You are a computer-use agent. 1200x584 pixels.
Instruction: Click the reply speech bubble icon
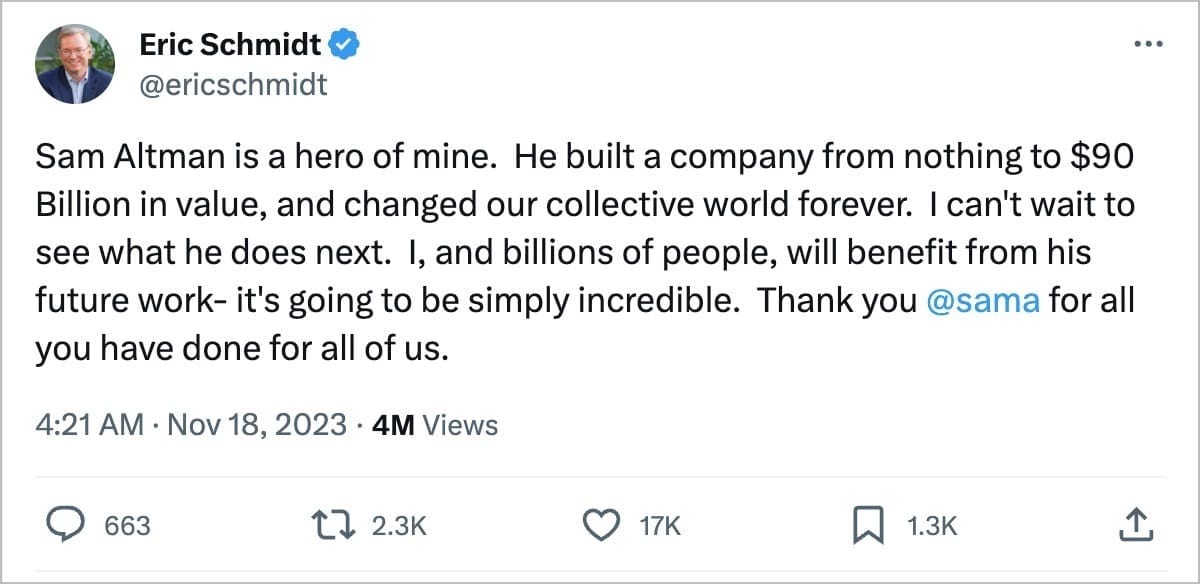click(x=67, y=525)
